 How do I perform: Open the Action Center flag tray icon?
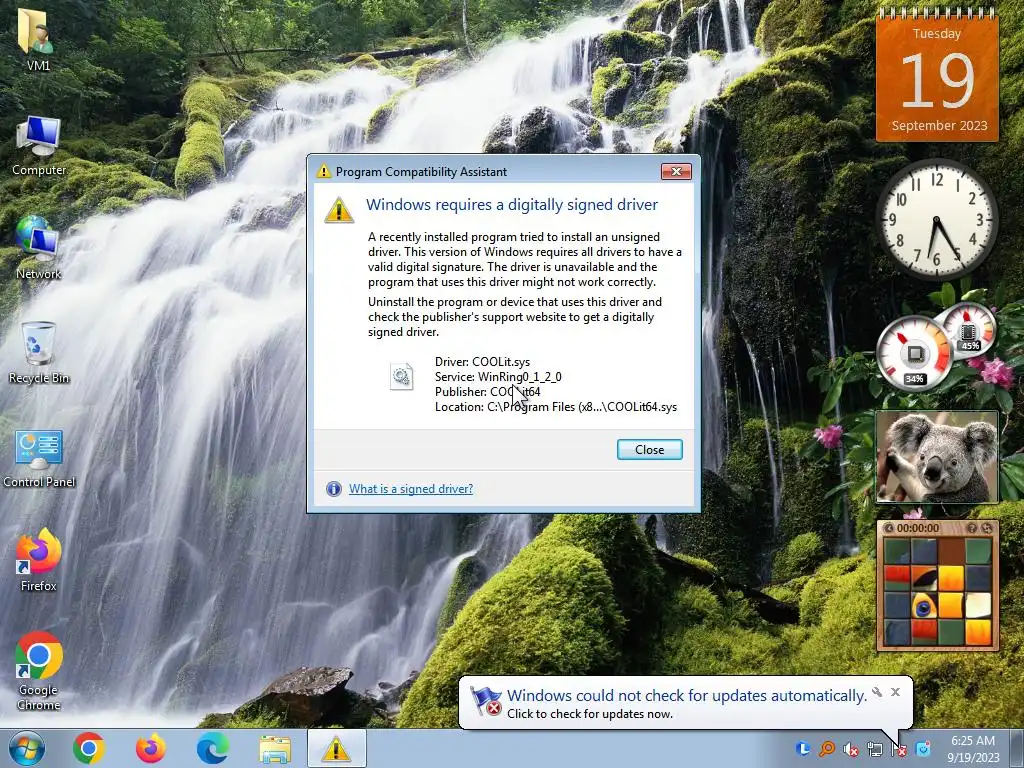(899, 749)
